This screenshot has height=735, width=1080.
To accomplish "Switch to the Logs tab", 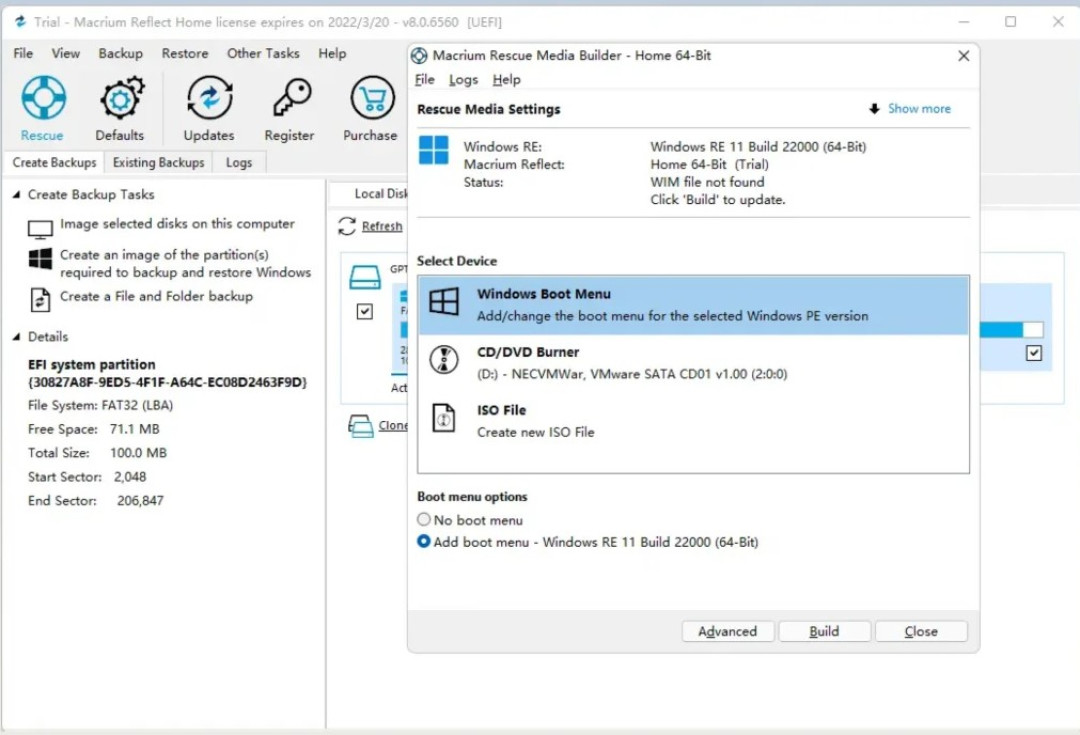I will point(239,163).
